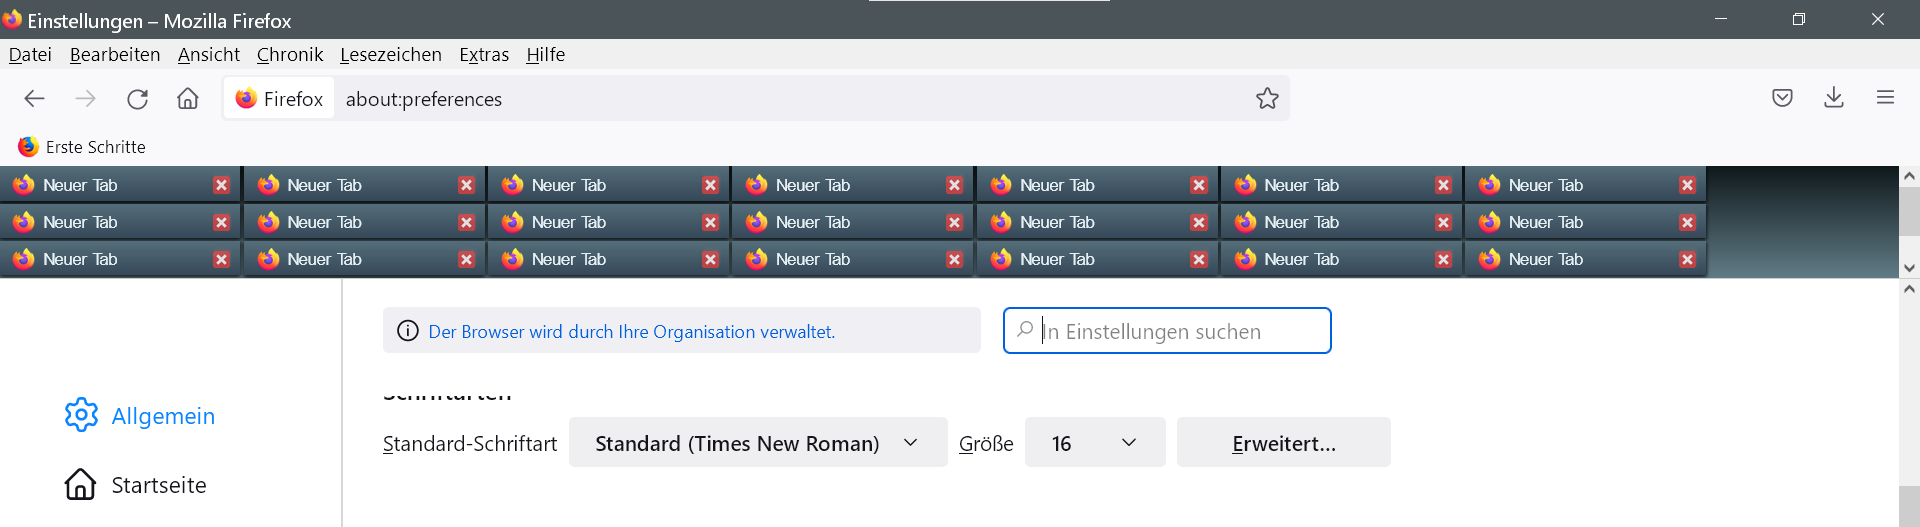Open the Chronik menu

289,55
